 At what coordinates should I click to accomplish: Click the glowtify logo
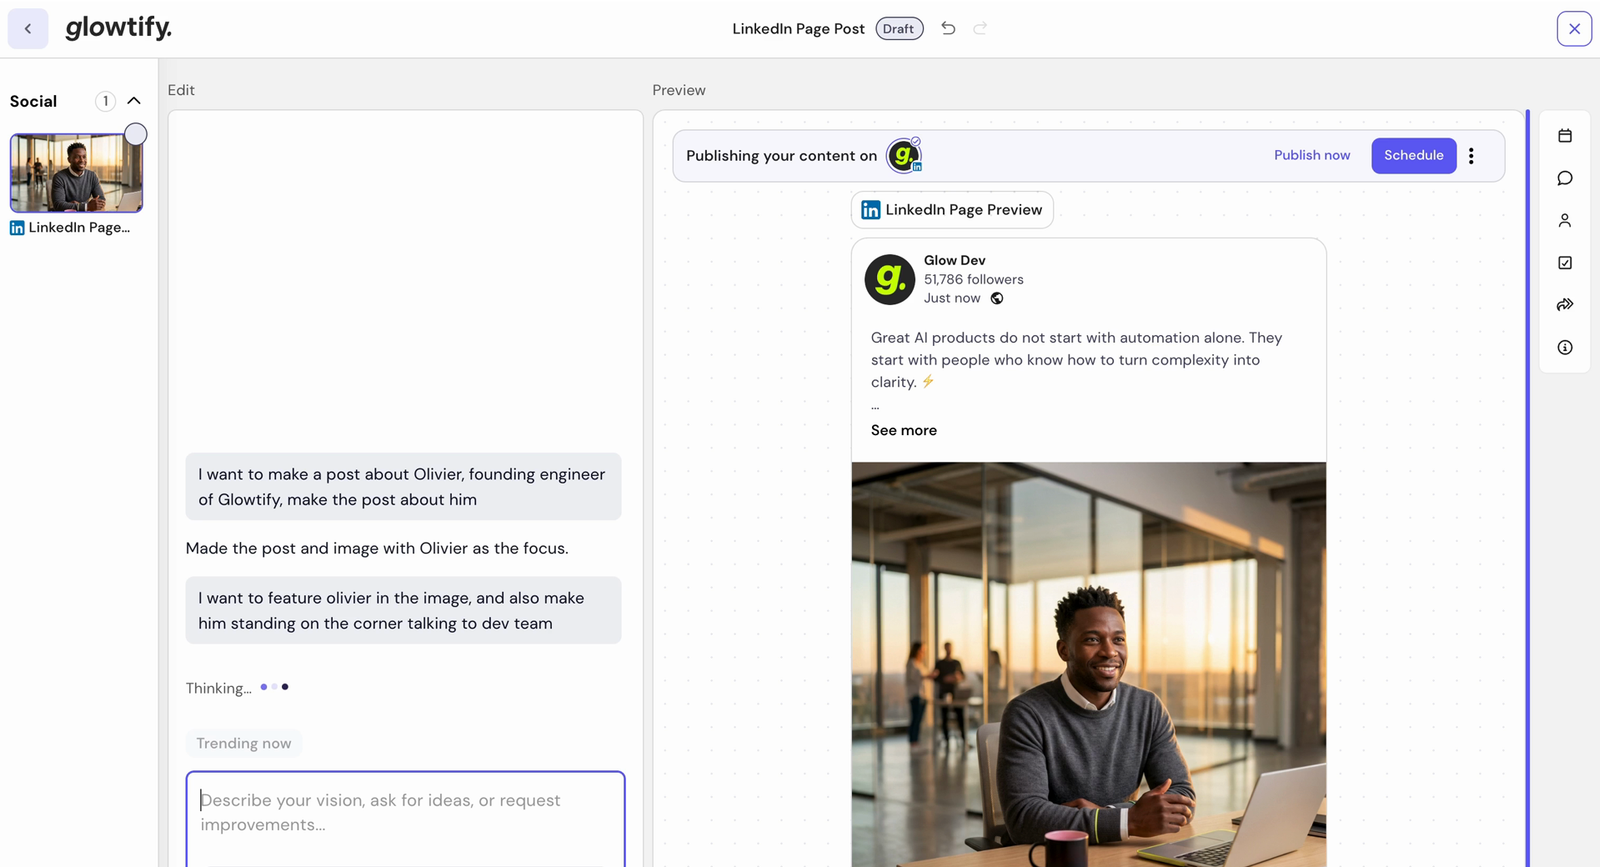(x=118, y=28)
